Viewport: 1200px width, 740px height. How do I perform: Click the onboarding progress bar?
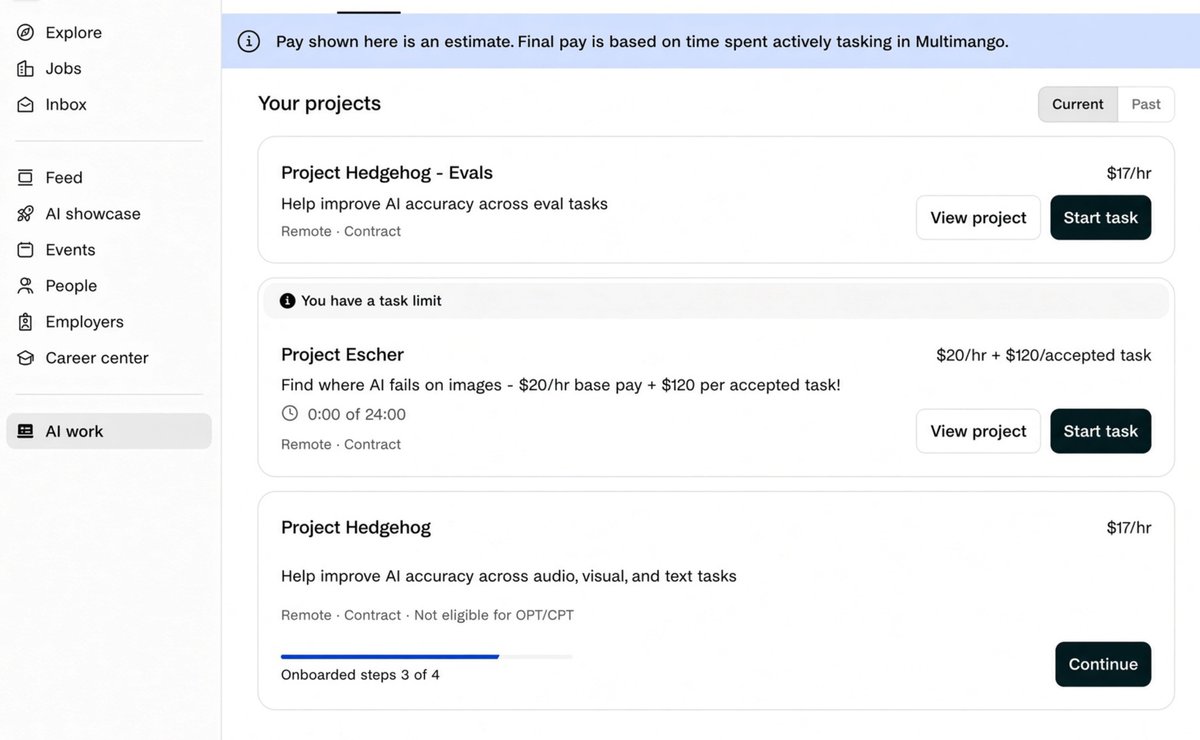click(x=427, y=657)
